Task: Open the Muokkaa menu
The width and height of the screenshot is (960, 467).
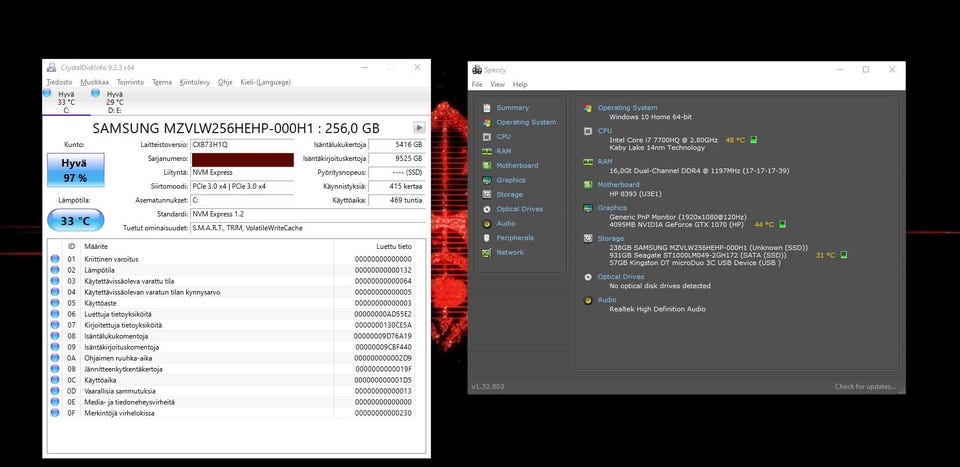Action: pos(94,82)
